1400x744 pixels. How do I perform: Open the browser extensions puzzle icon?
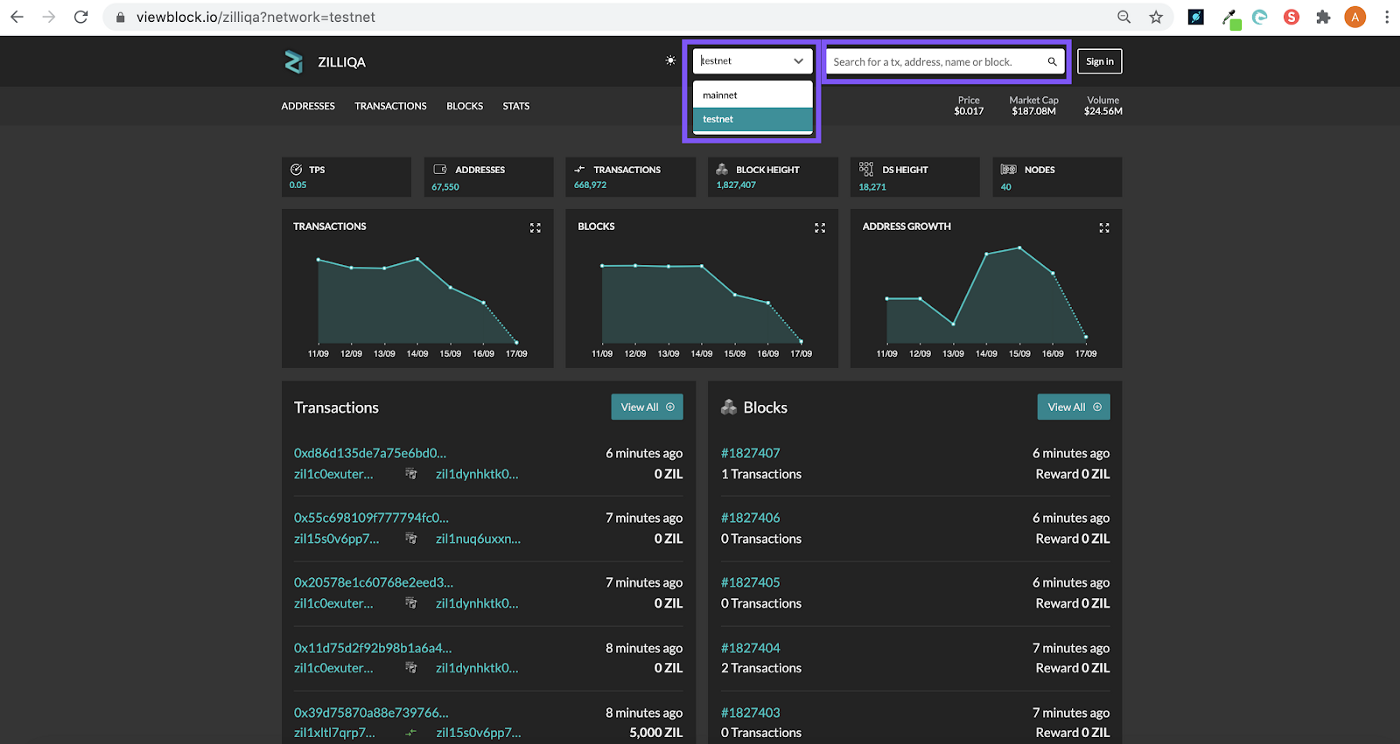click(1323, 17)
